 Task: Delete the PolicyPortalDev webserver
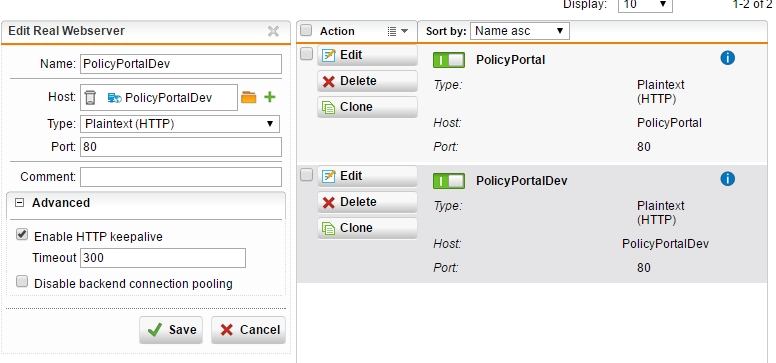(367, 202)
